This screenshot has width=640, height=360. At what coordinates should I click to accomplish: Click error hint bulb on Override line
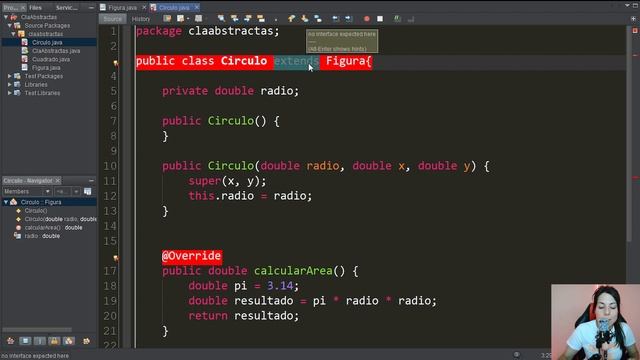click(x=116, y=258)
